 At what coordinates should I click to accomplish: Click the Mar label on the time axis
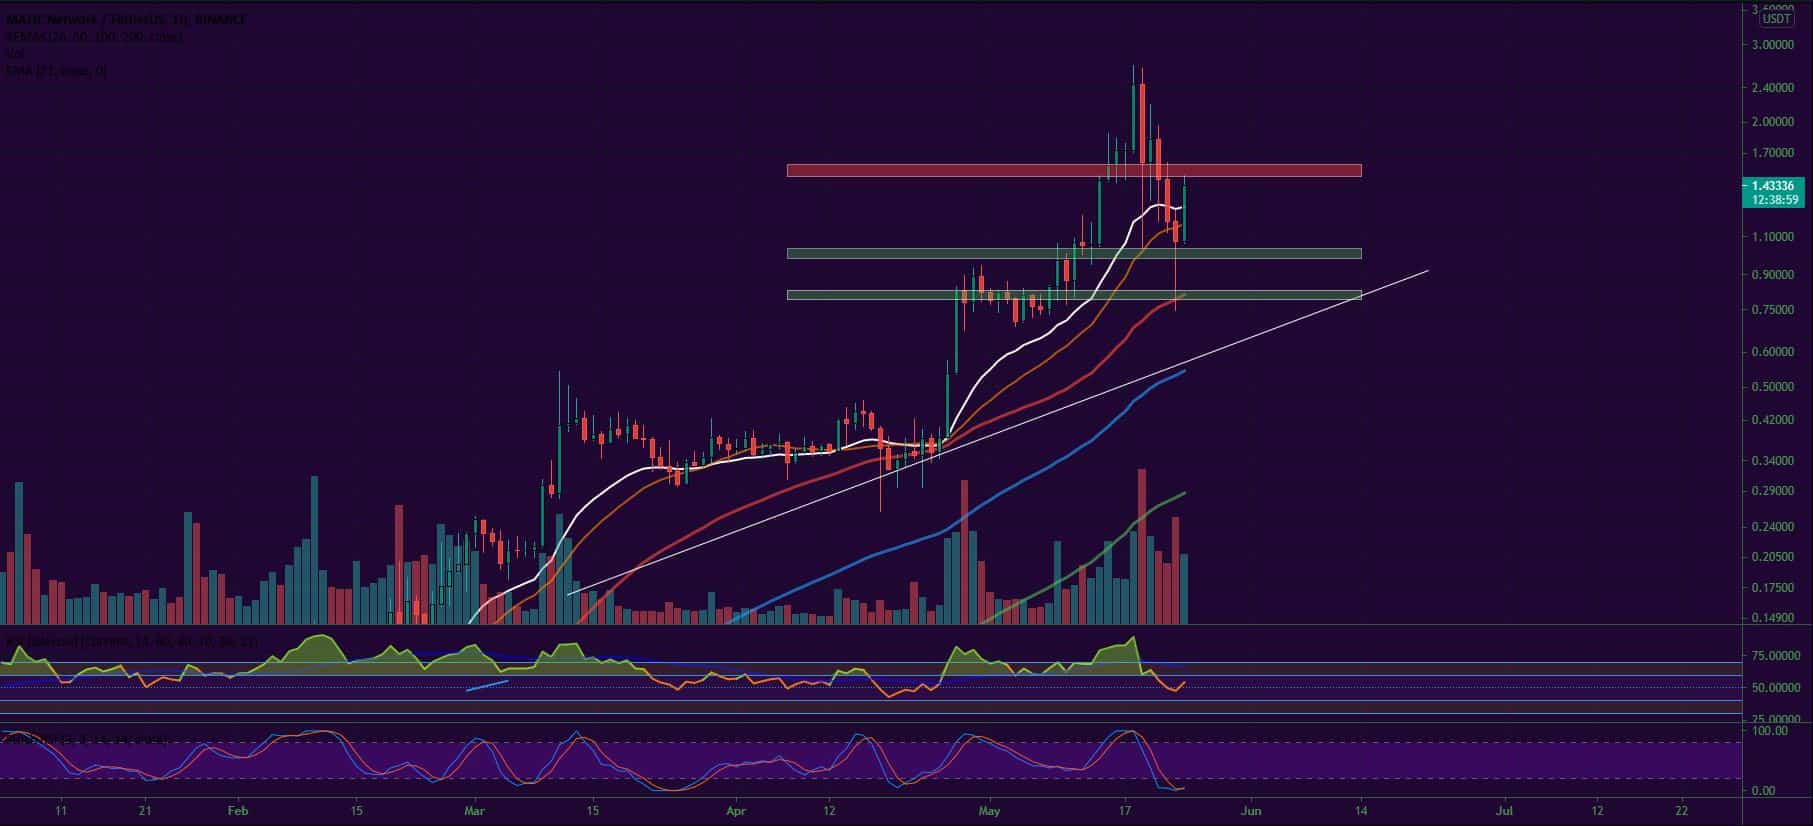[x=475, y=811]
